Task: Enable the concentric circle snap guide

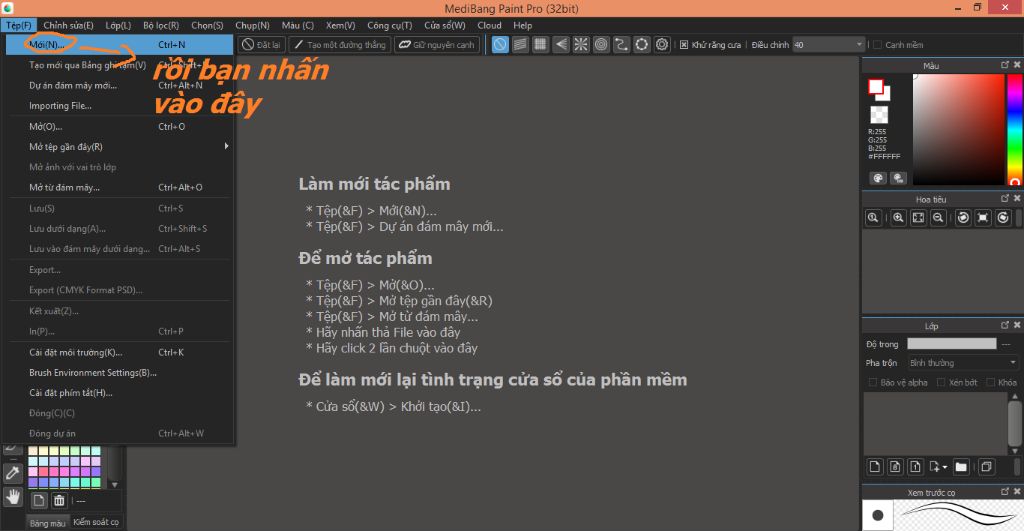Action: 601,44
